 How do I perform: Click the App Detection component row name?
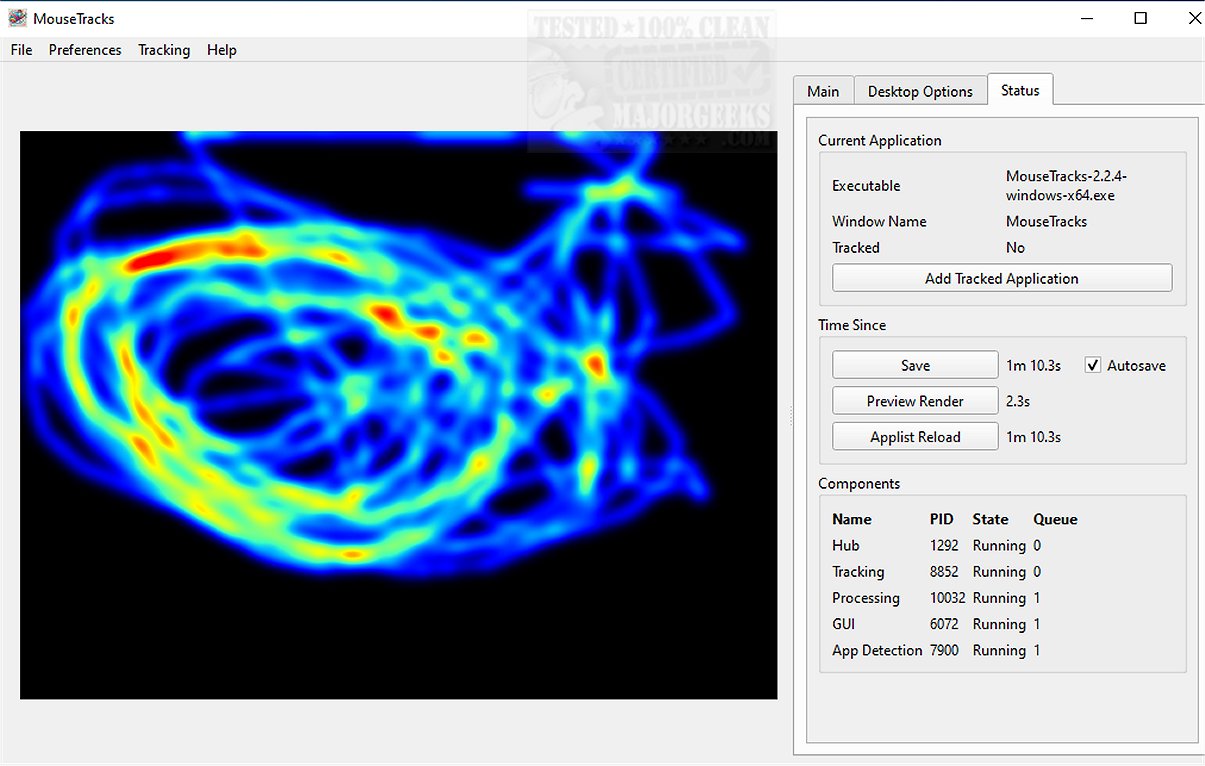[x=877, y=650]
